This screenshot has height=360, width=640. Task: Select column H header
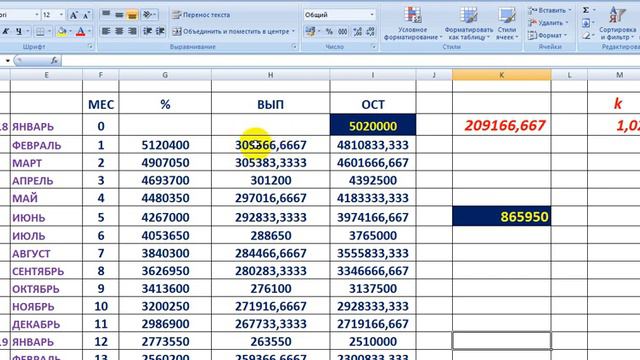click(270, 75)
